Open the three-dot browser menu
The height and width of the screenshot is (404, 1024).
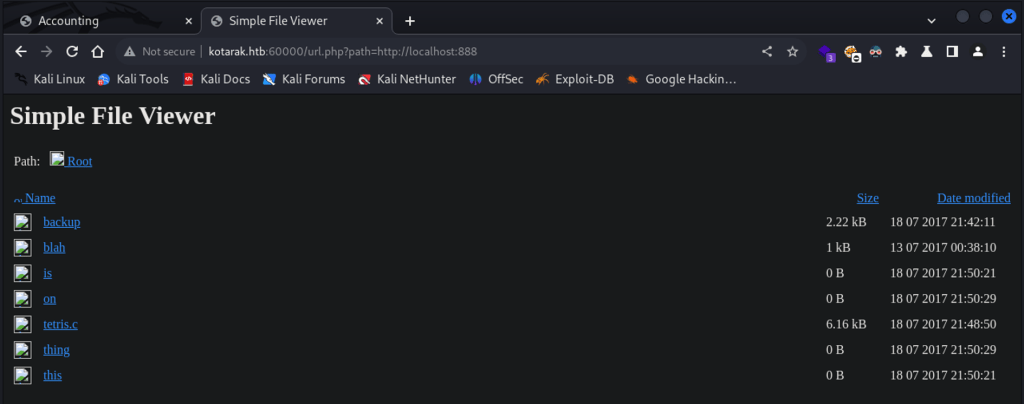pos(1003,51)
